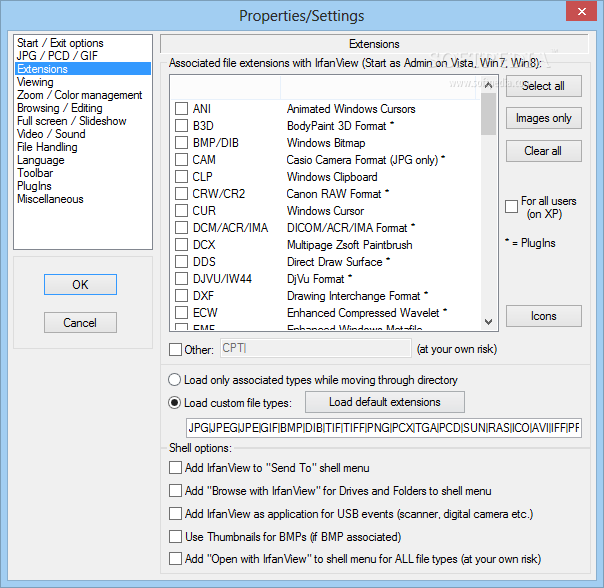Open the Language settings category
This screenshot has width=604, height=588.
pos(83,160)
